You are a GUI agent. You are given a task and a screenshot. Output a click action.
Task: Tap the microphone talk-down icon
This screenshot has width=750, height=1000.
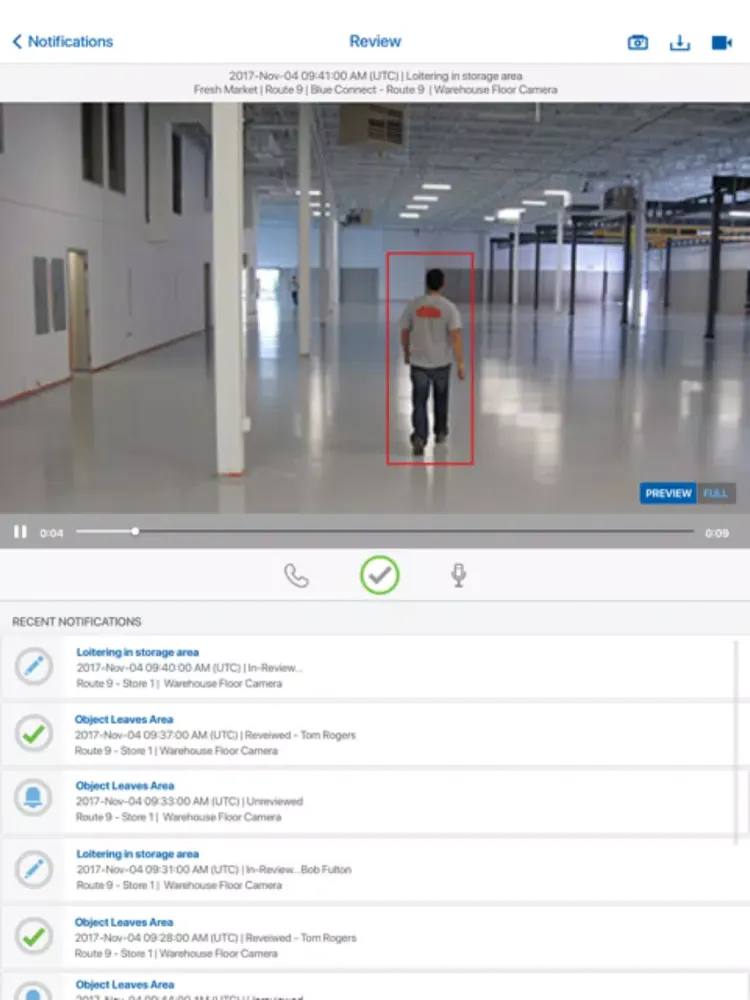click(459, 575)
